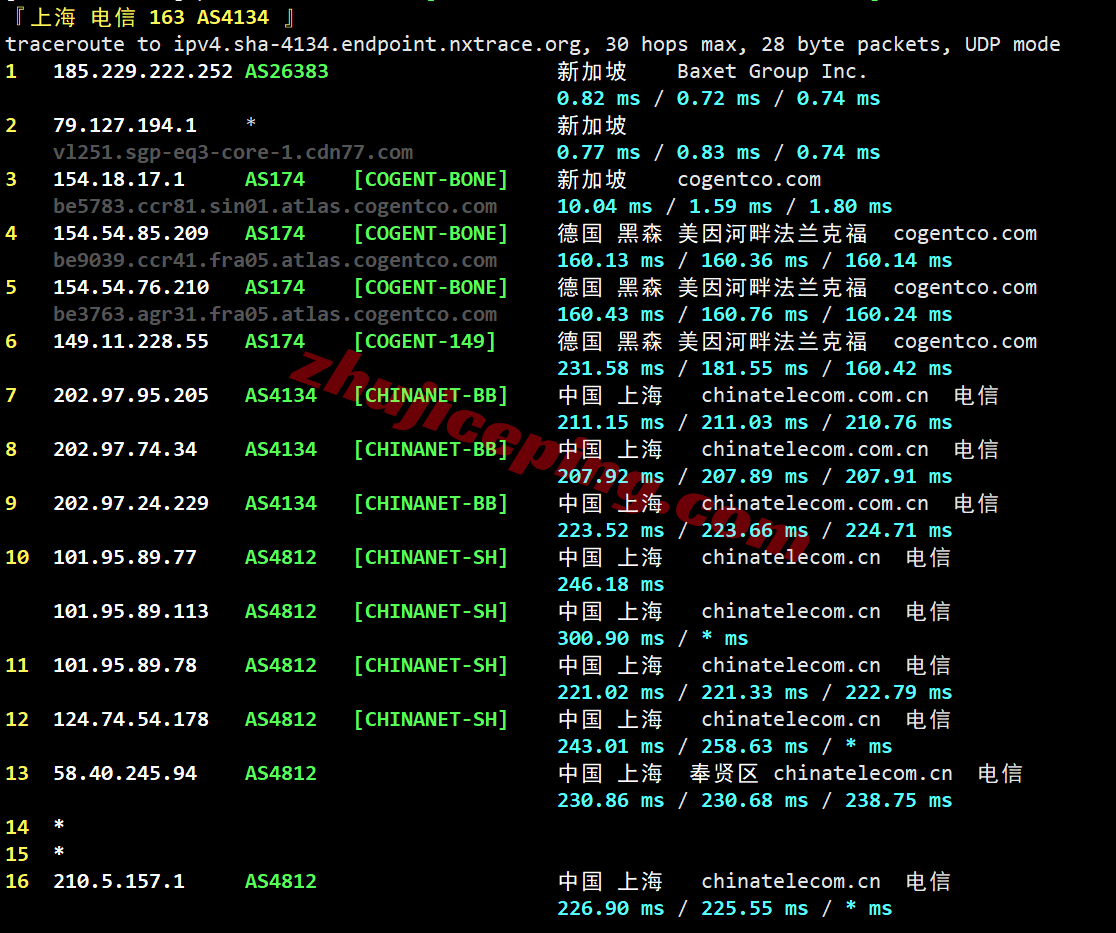1116x933 pixels.
Task: Select IP address 58.40.245.94
Action: coord(124,773)
